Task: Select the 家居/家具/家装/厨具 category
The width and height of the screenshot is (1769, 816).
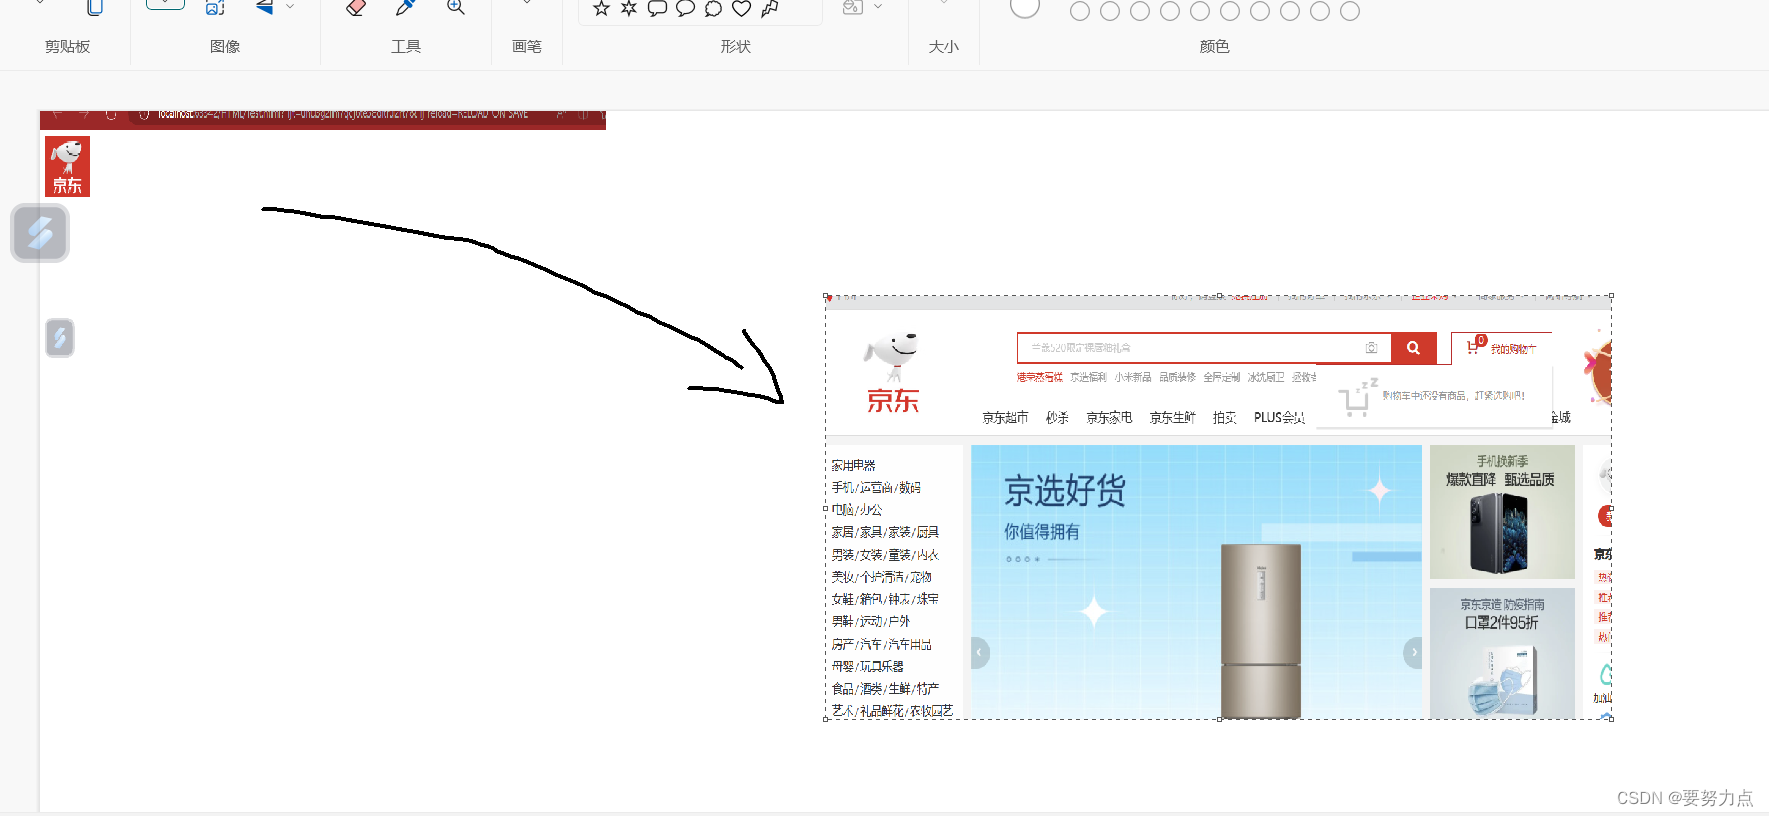Action: click(x=885, y=532)
